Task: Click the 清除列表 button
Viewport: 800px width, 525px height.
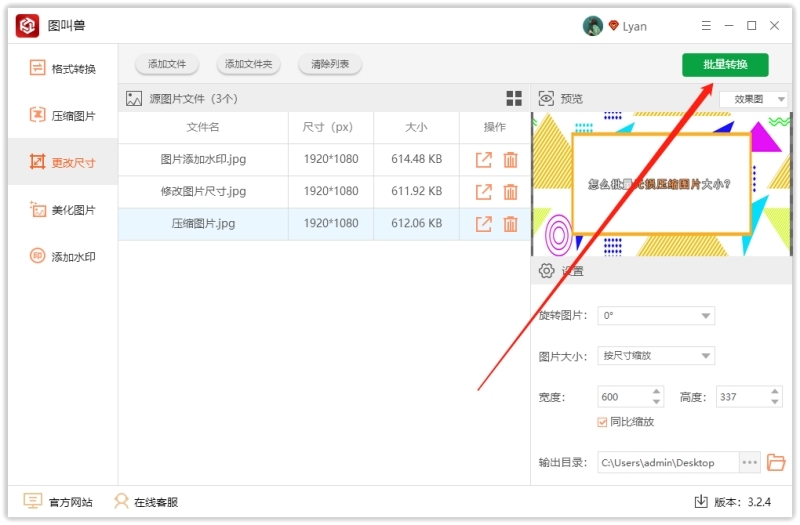Action: point(330,65)
